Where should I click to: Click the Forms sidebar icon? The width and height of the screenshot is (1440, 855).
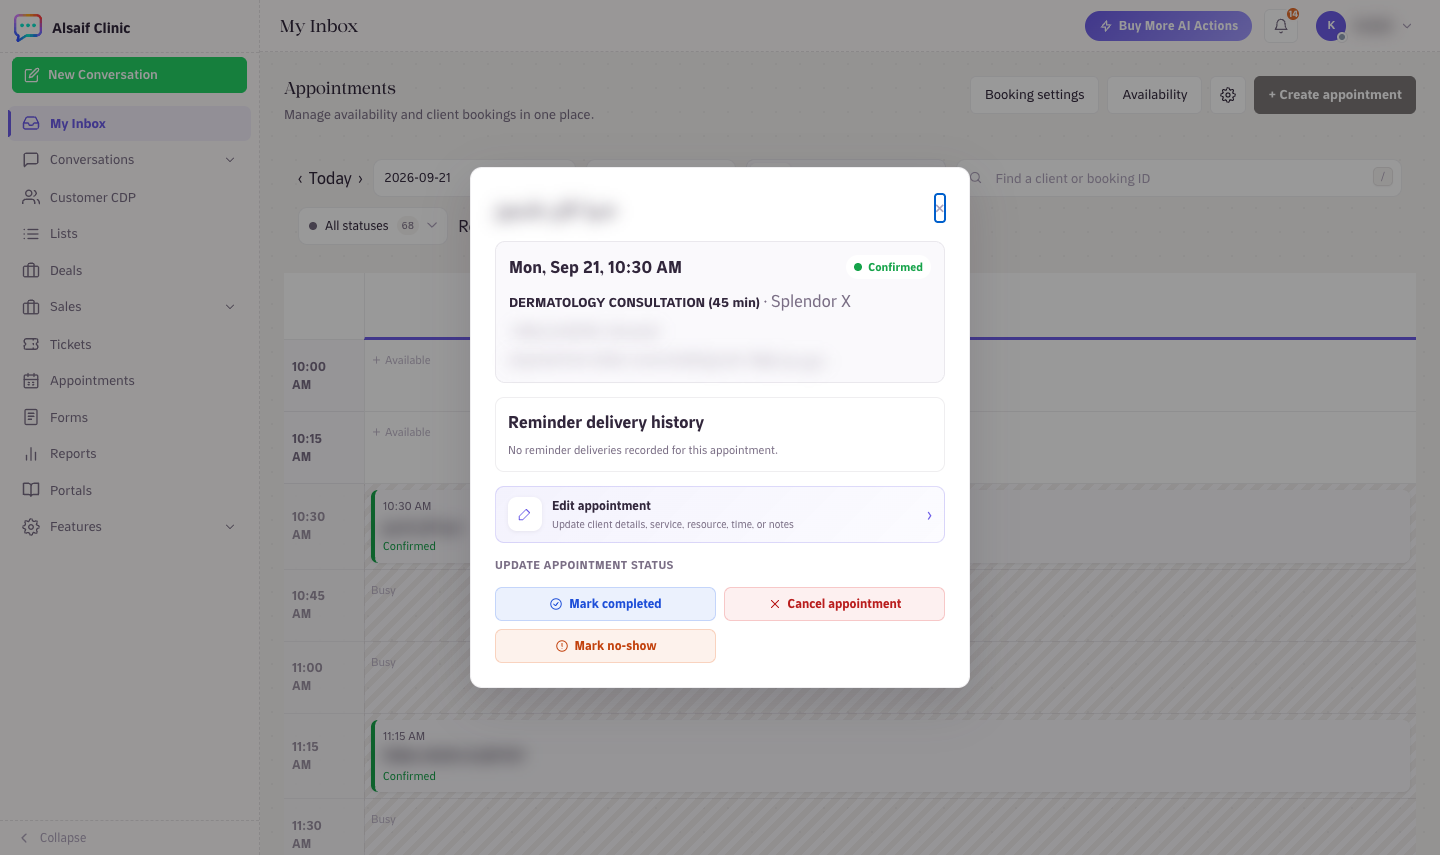(x=31, y=417)
